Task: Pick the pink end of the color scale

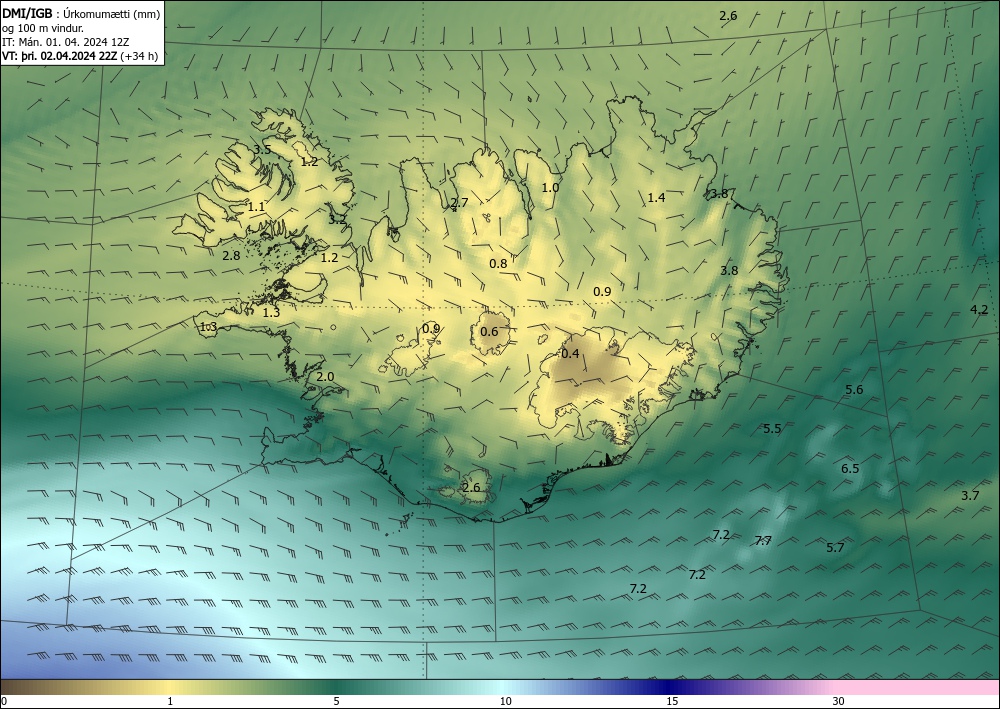Action: pyautogui.click(x=918, y=687)
